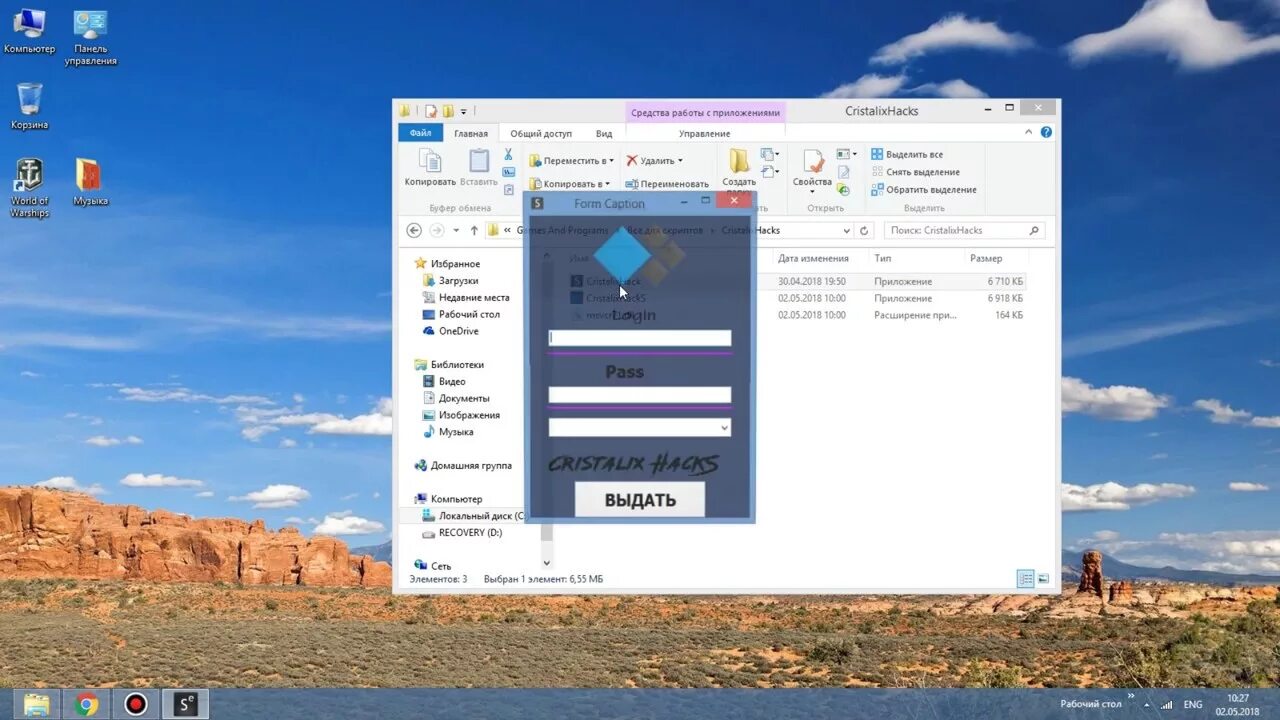Click the Explorer Forward arrow button
This screenshot has width=1280, height=720.
pyautogui.click(x=437, y=230)
